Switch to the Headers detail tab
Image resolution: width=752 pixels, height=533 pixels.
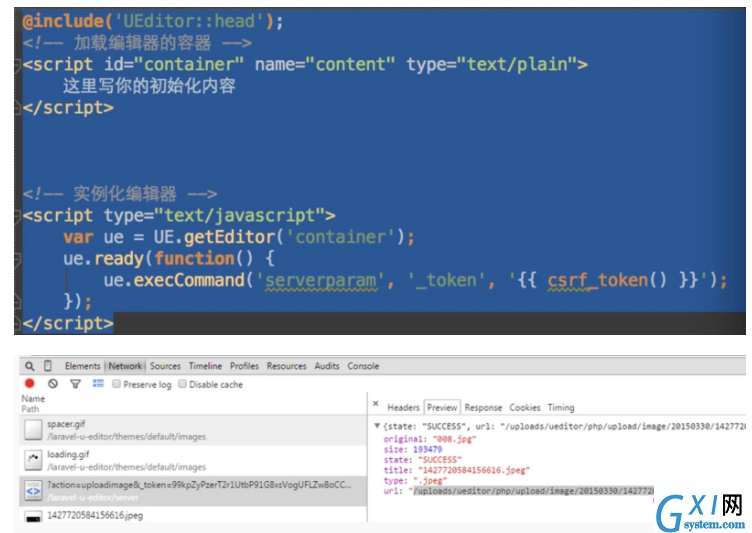(x=403, y=407)
